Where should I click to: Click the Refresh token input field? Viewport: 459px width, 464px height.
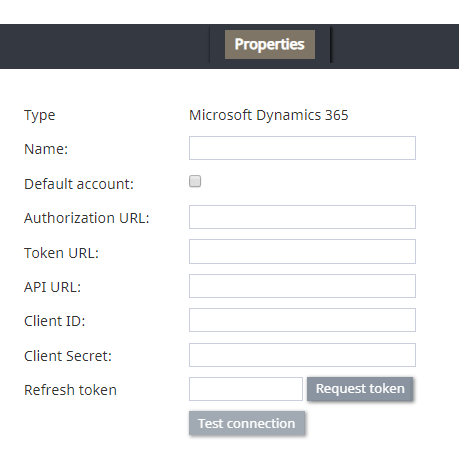tap(246, 389)
